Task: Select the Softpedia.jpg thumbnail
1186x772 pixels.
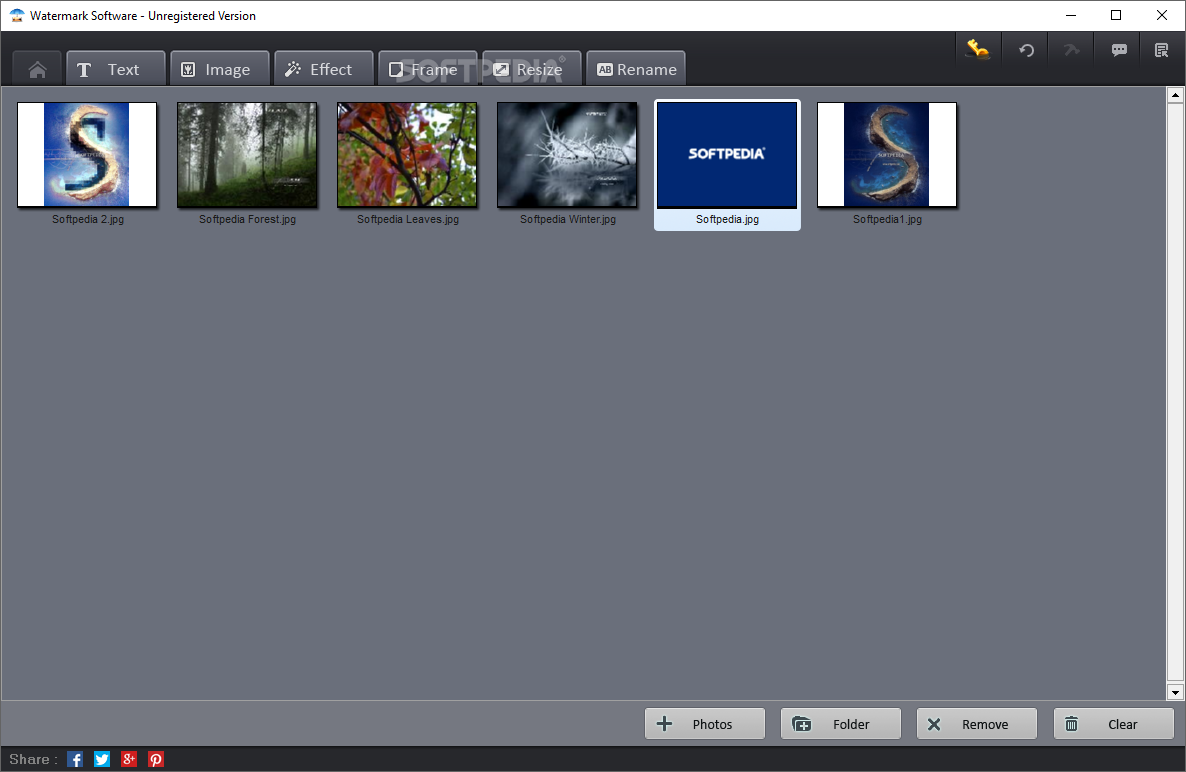Action: [x=727, y=154]
